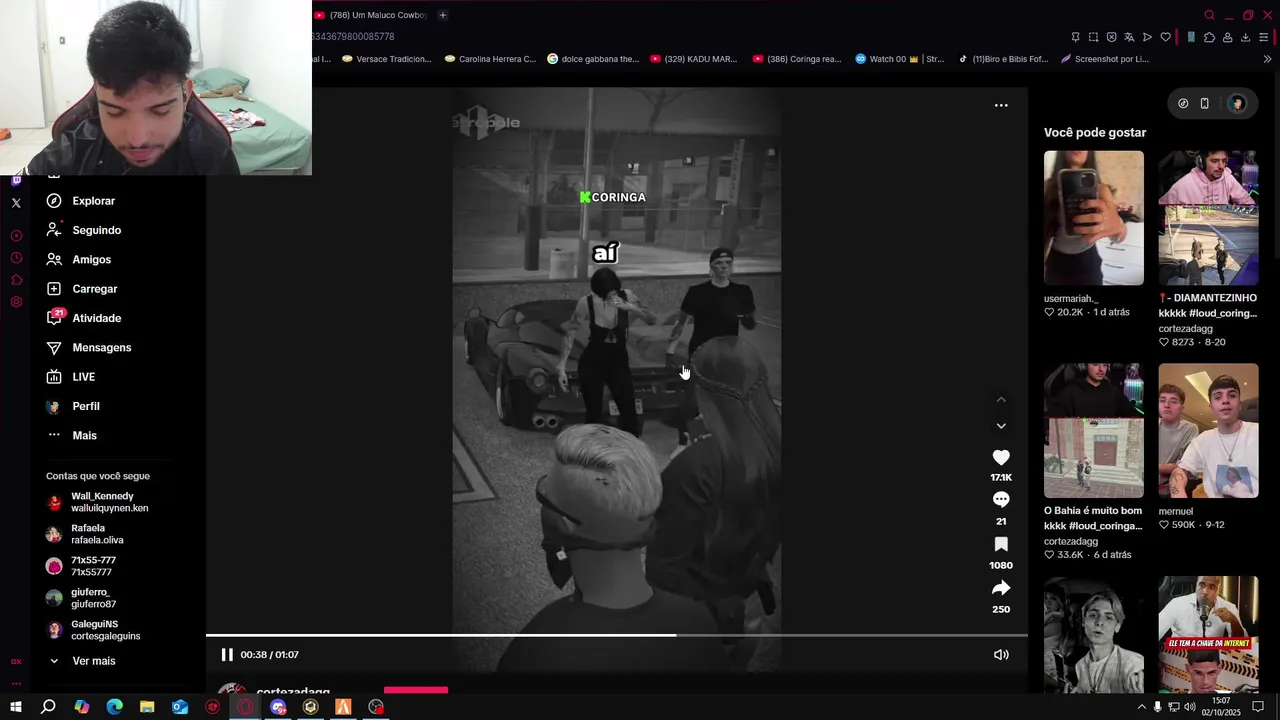
Task: Click the ad blocker shield icon
Action: tap(1111, 37)
